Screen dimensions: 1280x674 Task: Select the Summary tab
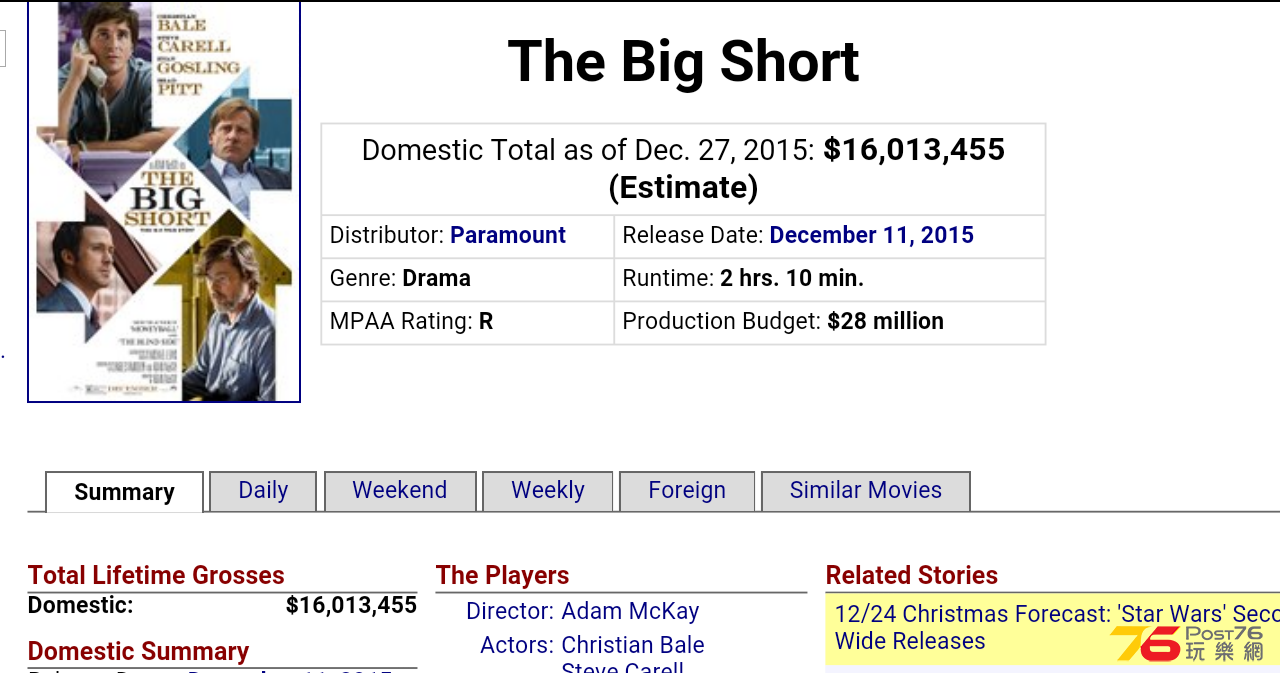click(x=124, y=492)
